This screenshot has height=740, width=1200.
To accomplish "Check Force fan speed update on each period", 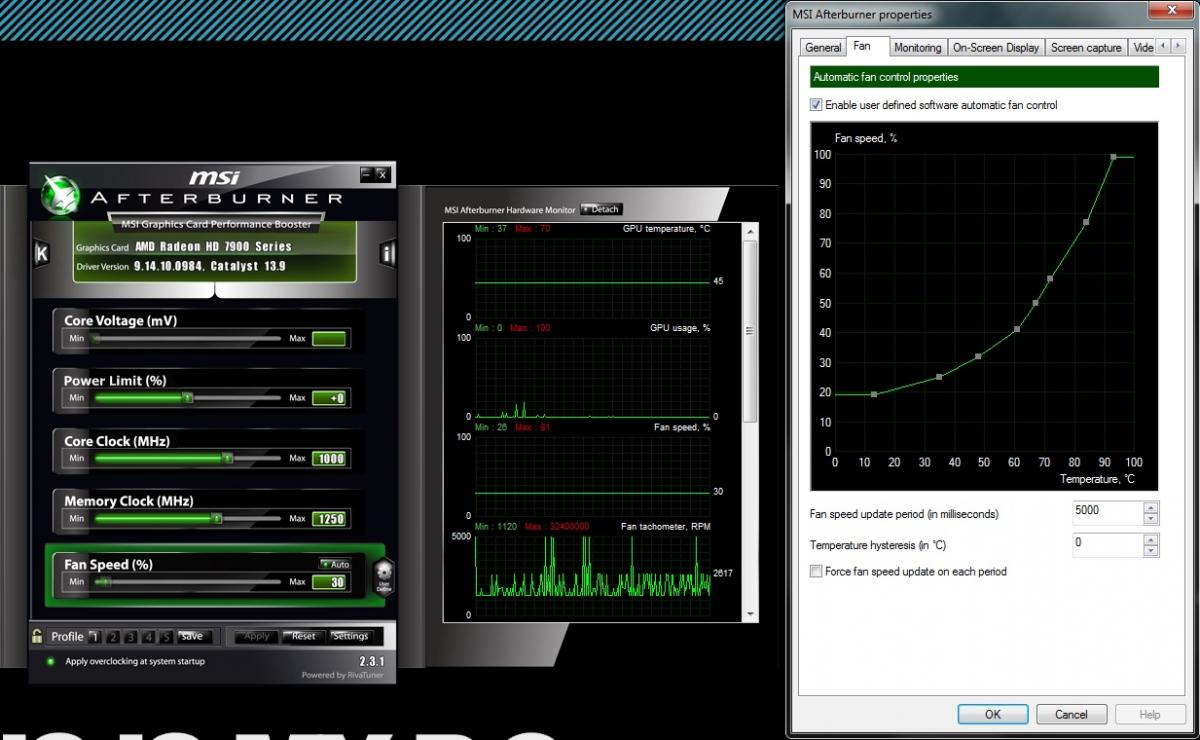I will click(816, 572).
